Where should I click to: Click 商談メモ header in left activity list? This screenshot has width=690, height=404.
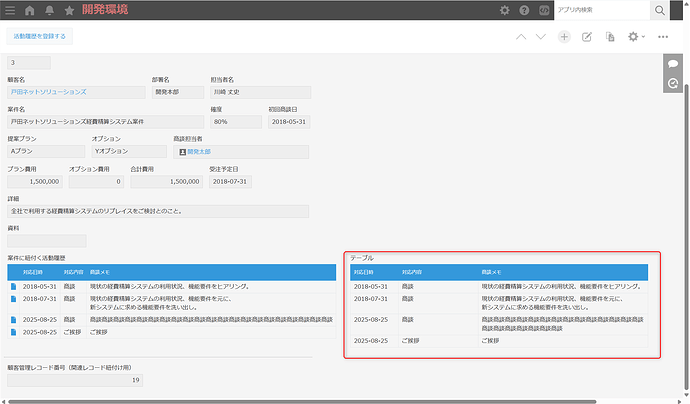coord(99,272)
